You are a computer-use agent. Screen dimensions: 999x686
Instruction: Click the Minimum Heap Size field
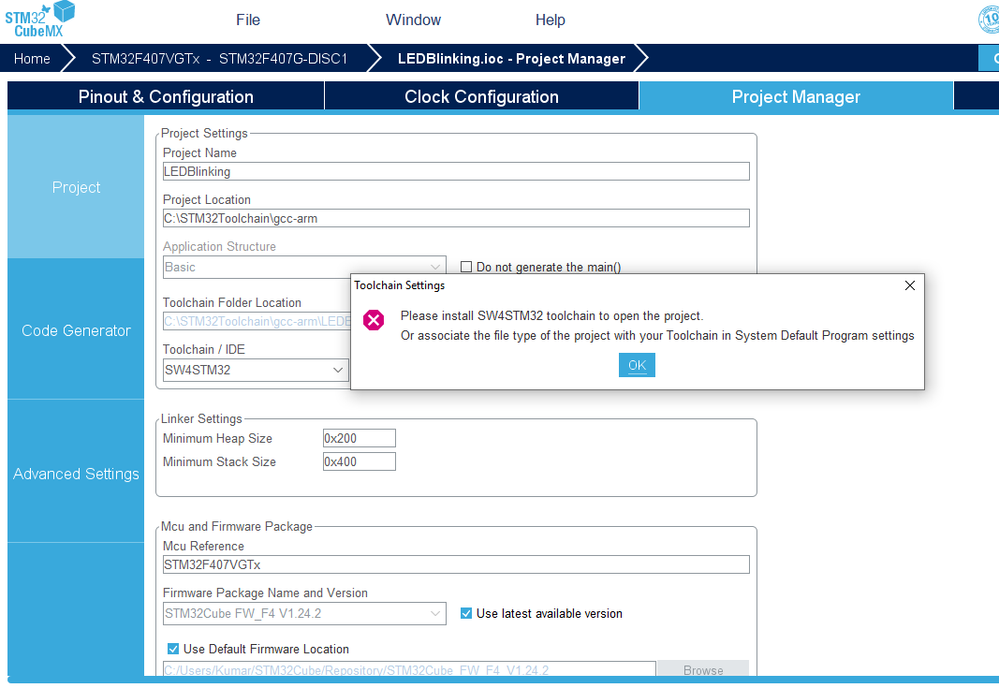point(359,438)
